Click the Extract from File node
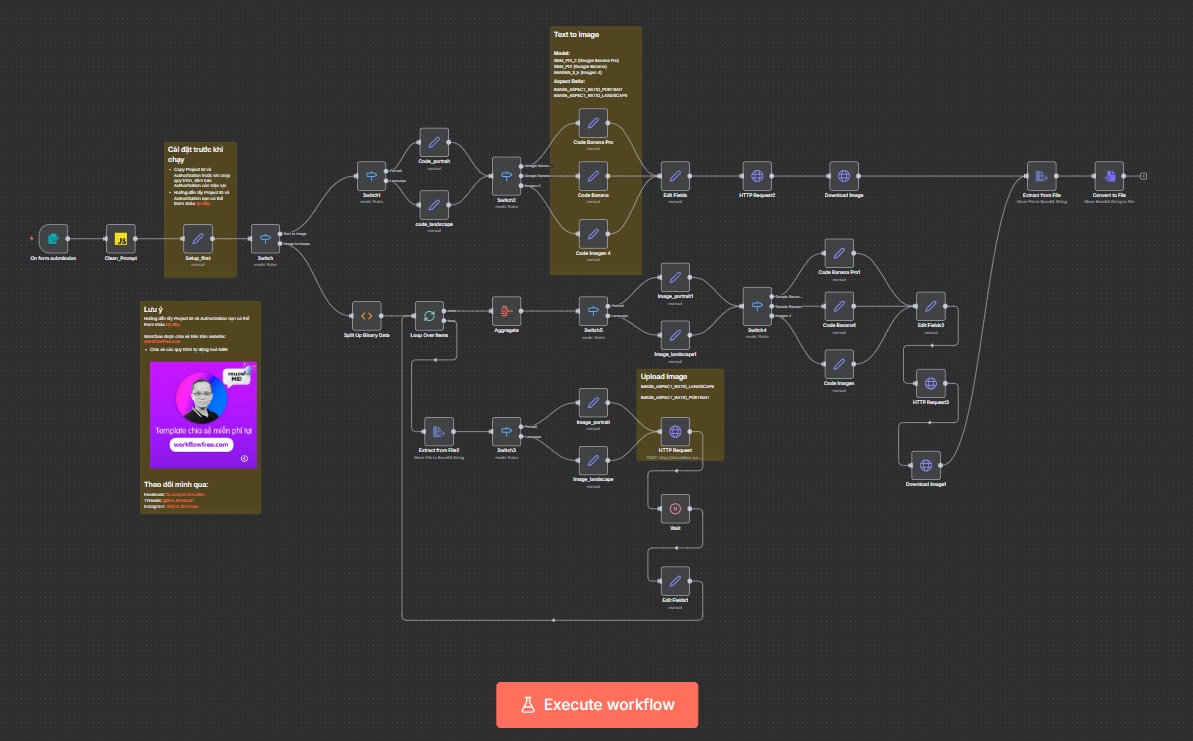Screen dimensions: 1193x741 click(1041, 175)
